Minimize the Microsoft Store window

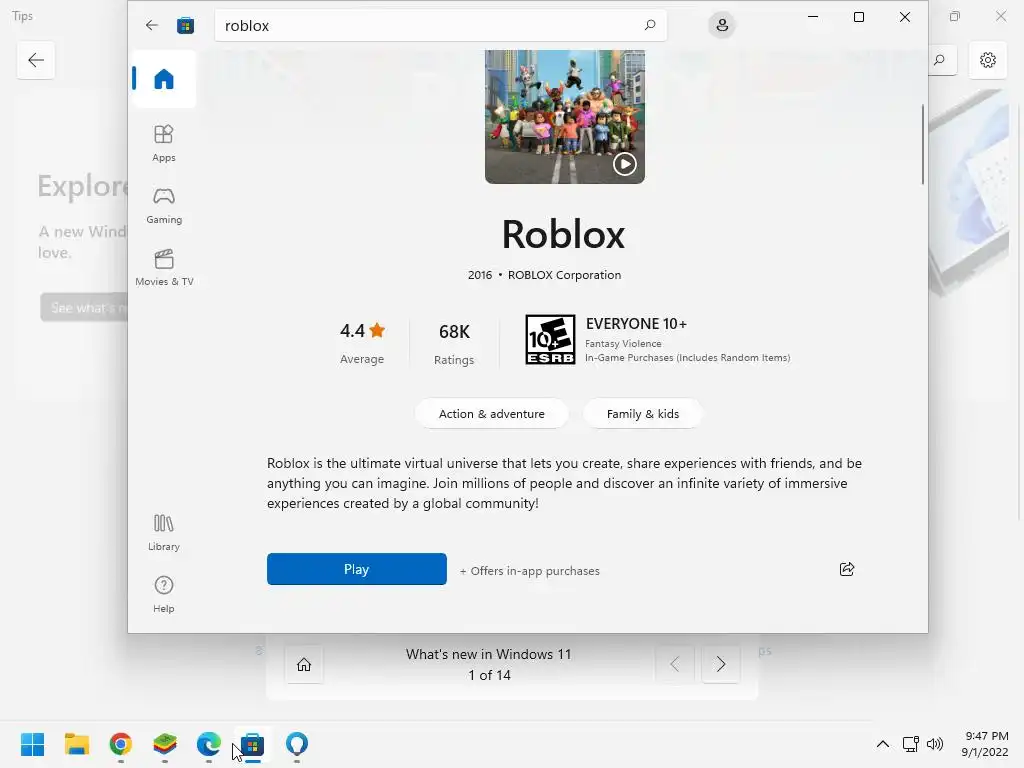813,17
